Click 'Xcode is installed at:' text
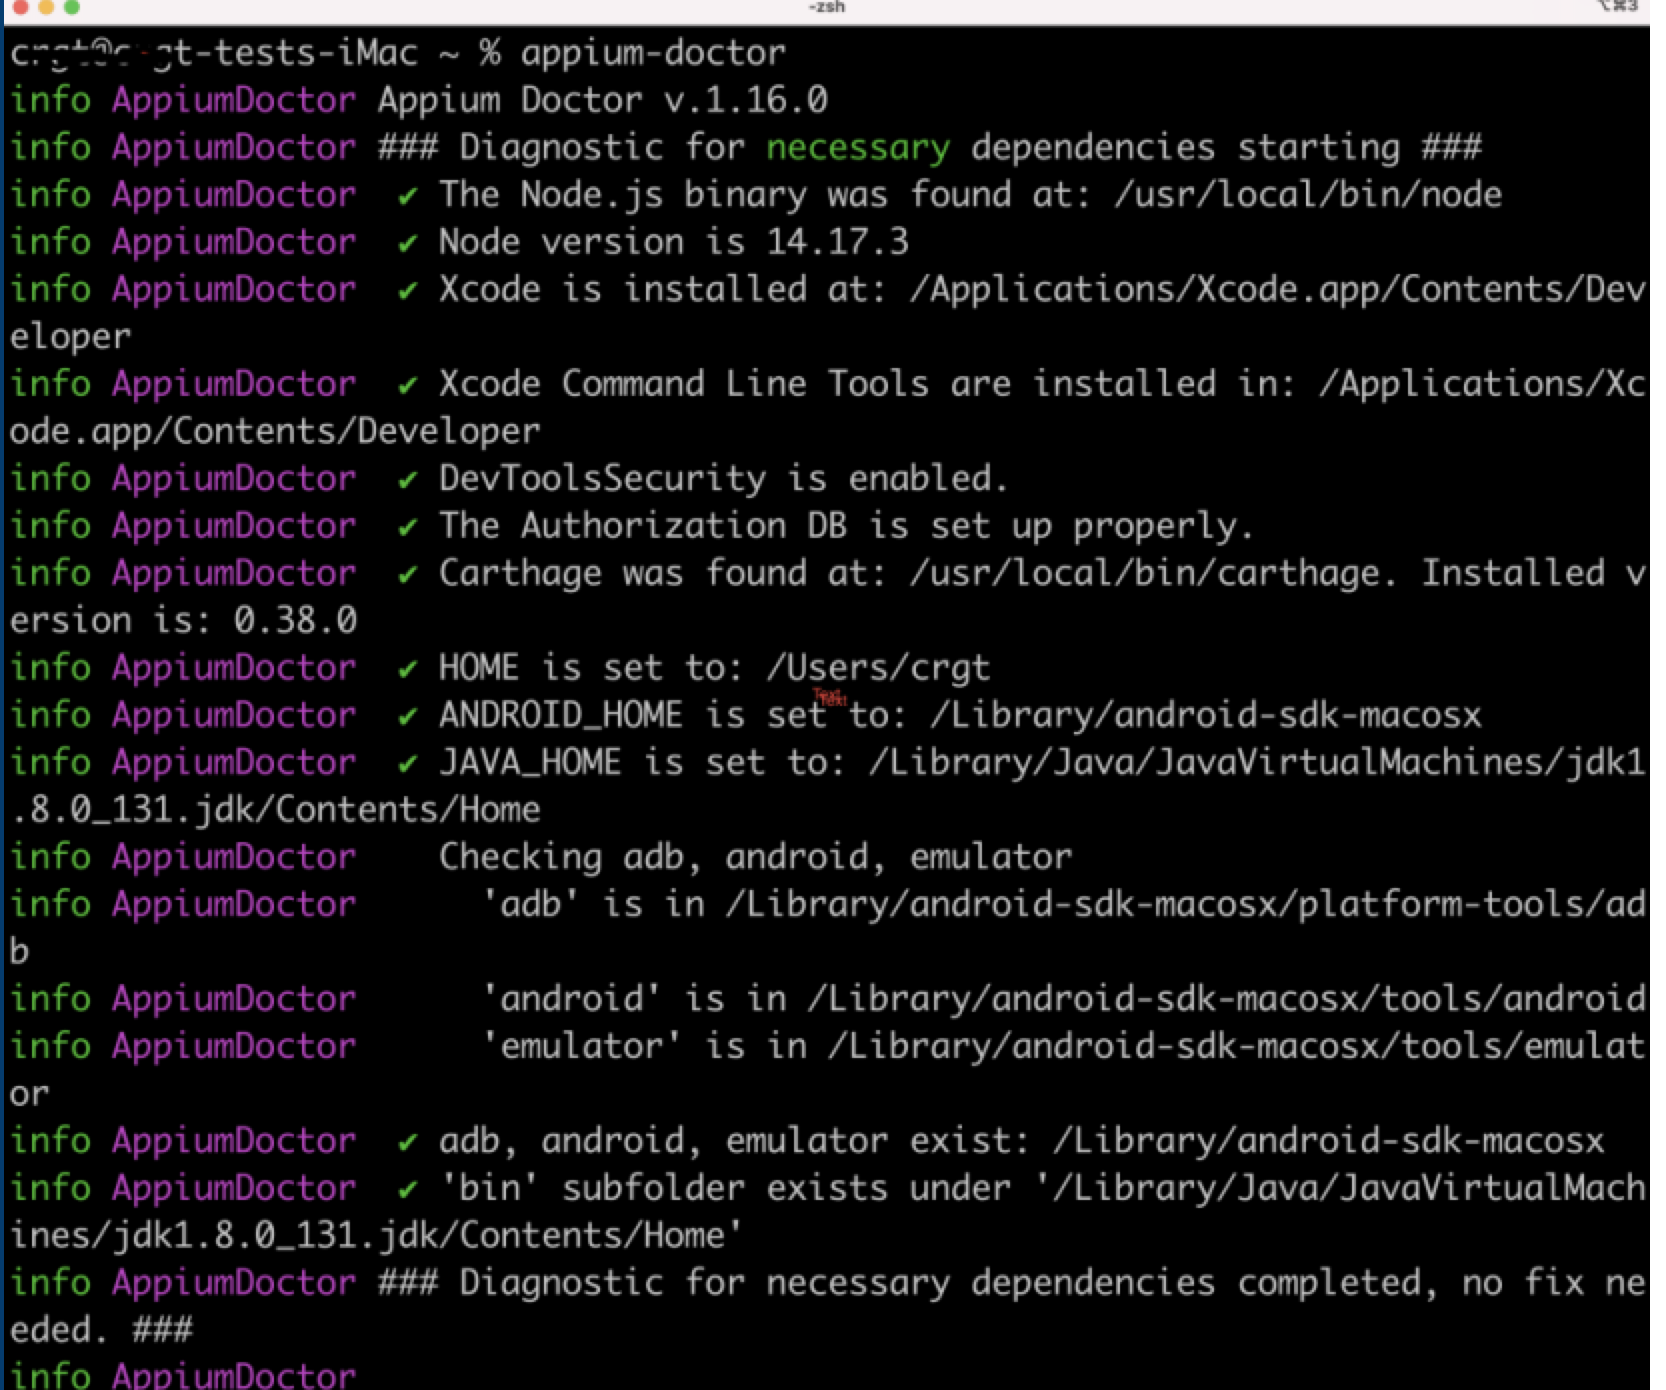The width and height of the screenshot is (1666, 1390). click(663, 290)
